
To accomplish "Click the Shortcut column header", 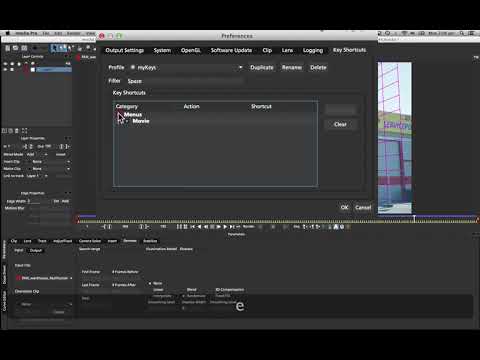I will point(261,107).
